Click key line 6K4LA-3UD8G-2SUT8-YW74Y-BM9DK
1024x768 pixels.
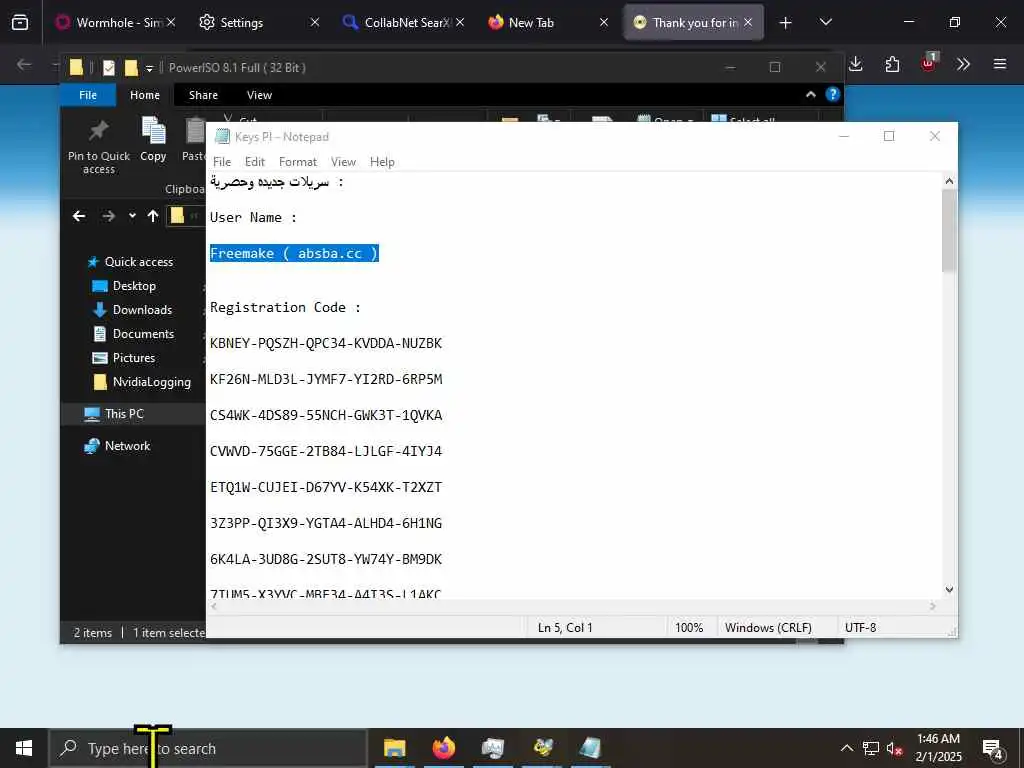(326, 560)
